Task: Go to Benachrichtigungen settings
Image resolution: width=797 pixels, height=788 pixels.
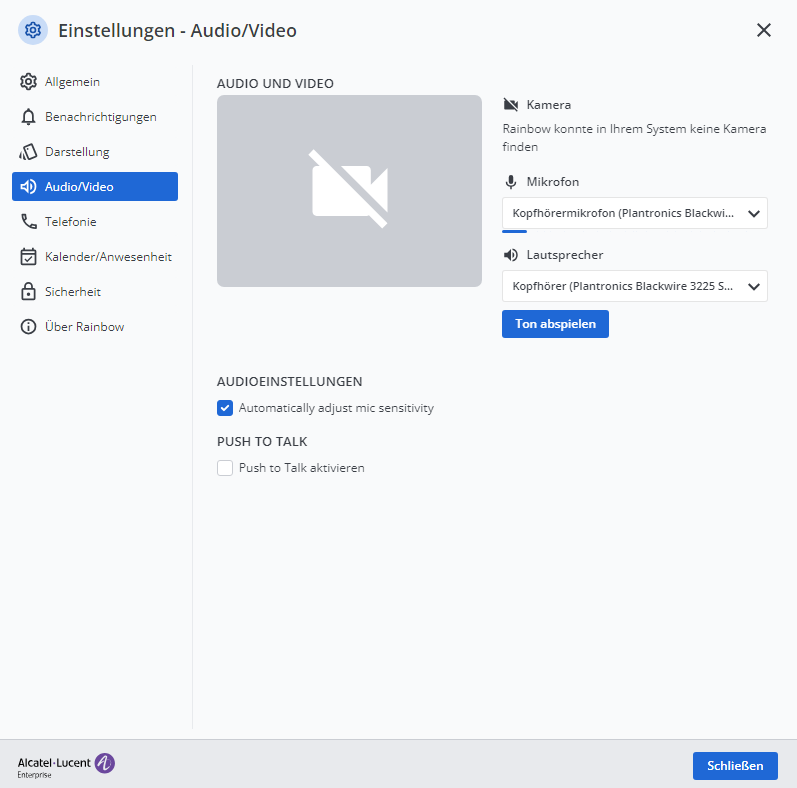Action: [x=100, y=117]
